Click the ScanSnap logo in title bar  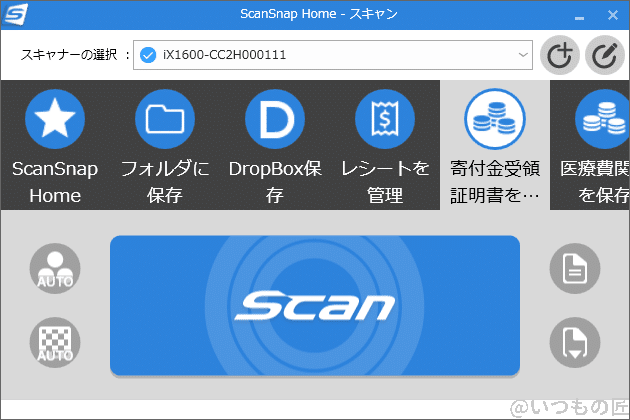tap(16, 15)
